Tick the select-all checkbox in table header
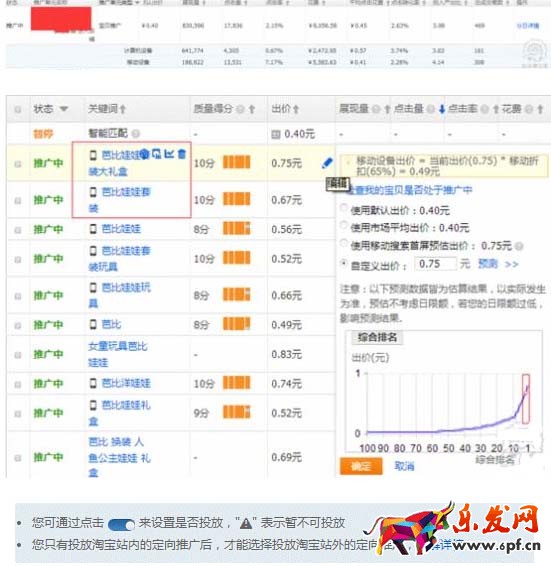Viewport: 551px width, 566px height. click(x=17, y=109)
